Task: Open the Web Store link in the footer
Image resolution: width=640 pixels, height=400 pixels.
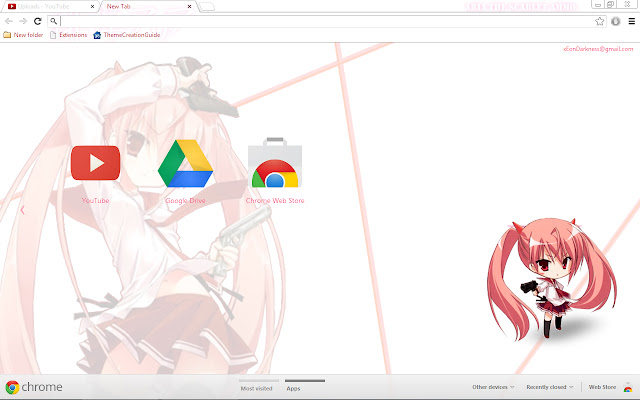Action: tap(602, 387)
